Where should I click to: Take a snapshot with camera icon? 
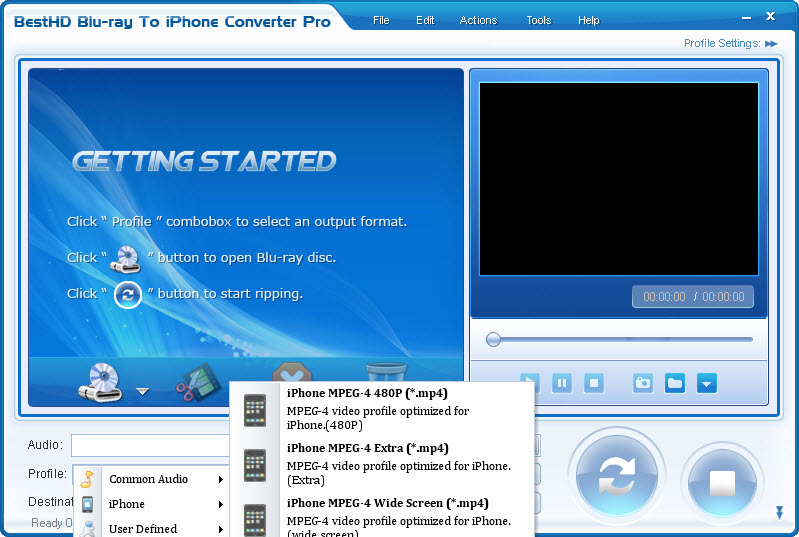tap(643, 383)
